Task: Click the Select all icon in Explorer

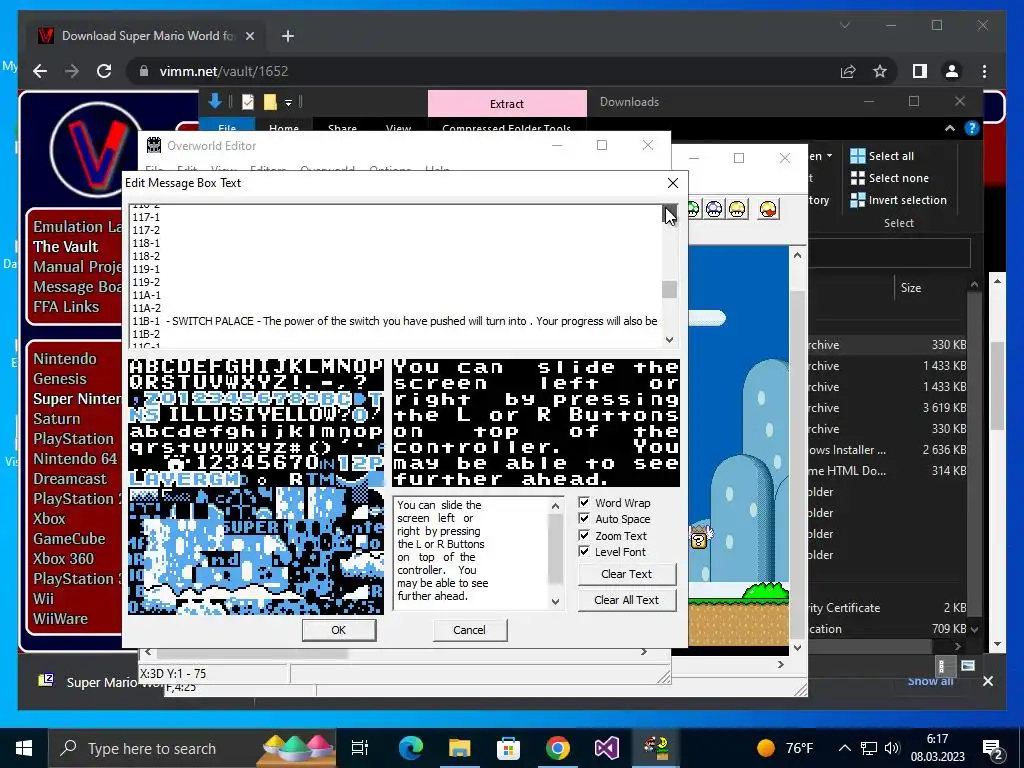Action: pos(857,156)
